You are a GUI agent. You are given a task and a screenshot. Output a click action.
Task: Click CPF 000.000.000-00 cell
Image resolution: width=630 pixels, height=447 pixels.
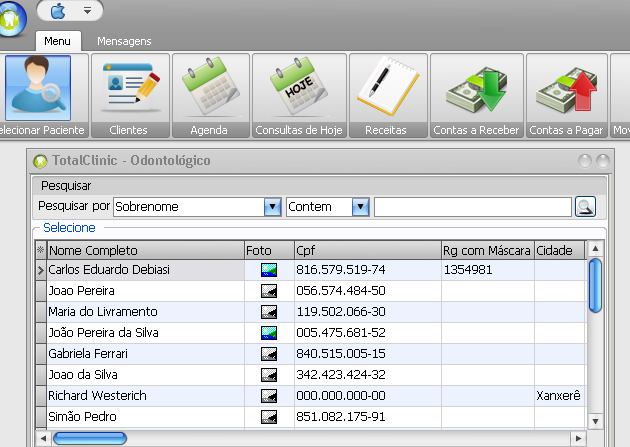(368, 396)
